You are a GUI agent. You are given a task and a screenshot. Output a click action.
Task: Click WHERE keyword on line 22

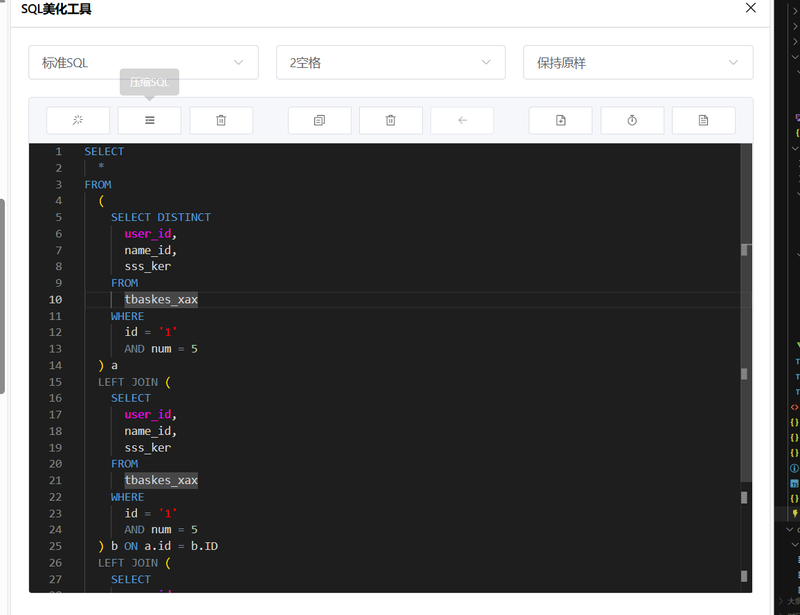pyautogui.click(x=128, y=497)
